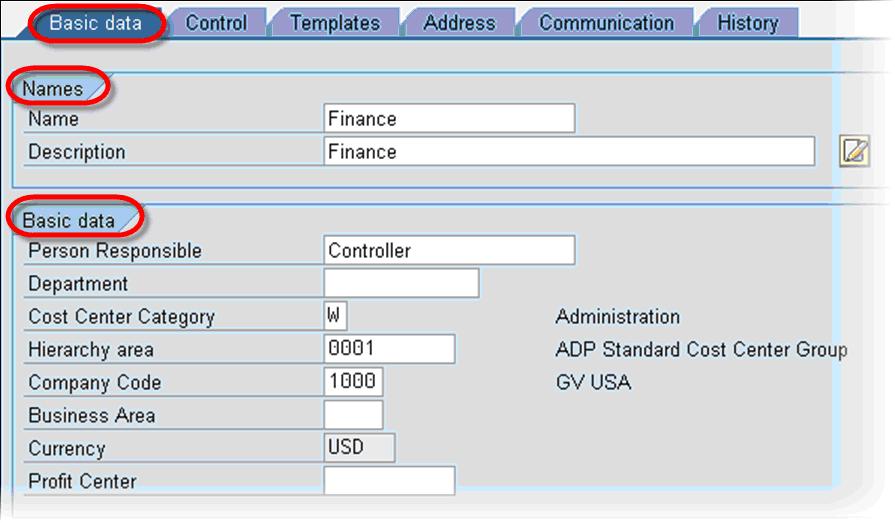
Task: Focus the Description text field
Action: pos(569,152)
